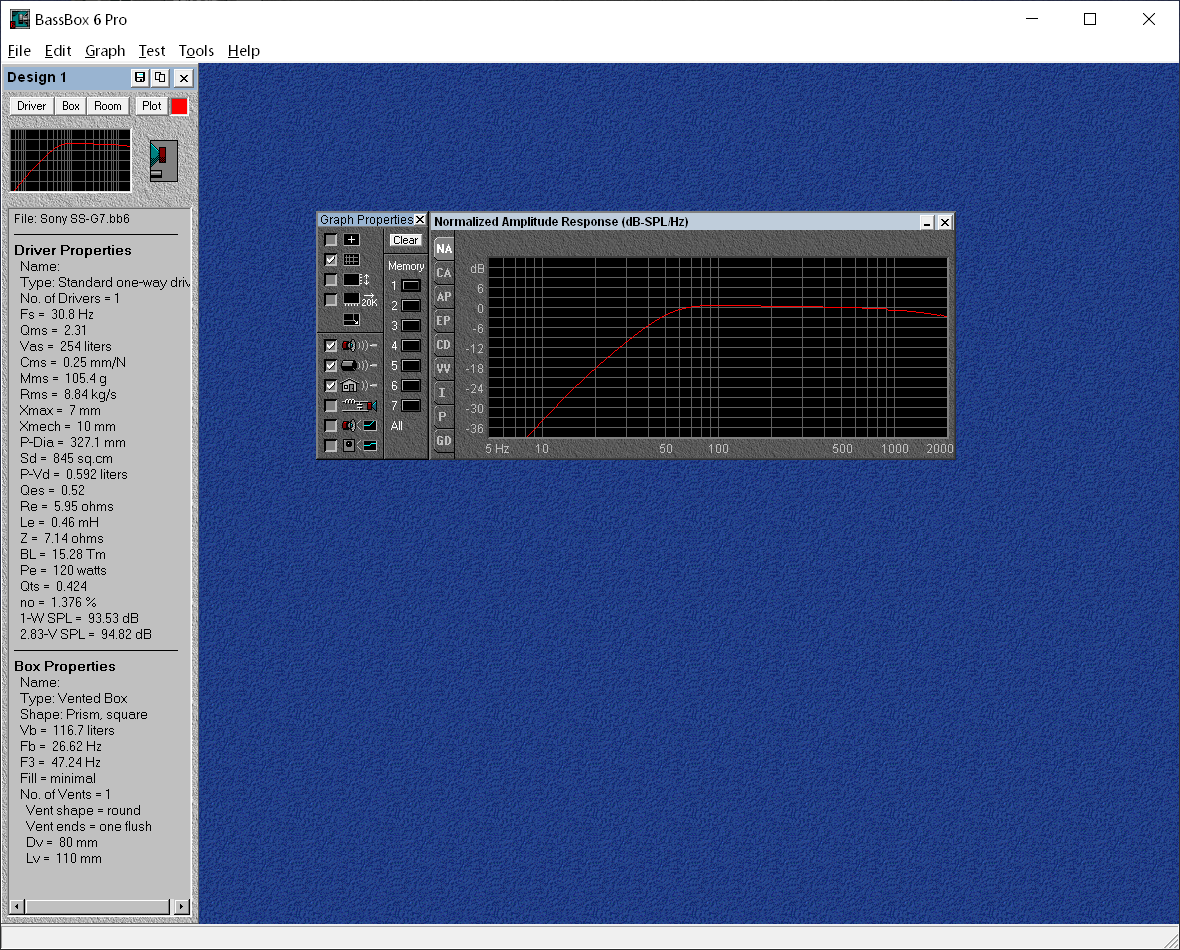1180x950 pixels.
Task: Switch to the NA graph tab
Action: pos(444,249)
